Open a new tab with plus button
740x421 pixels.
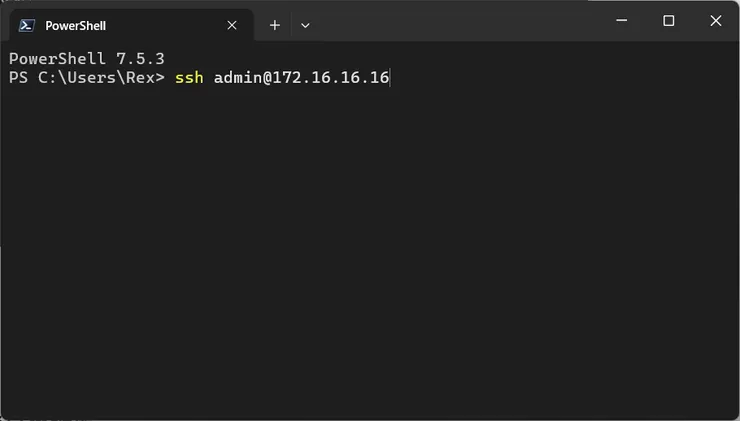(274, 25)
